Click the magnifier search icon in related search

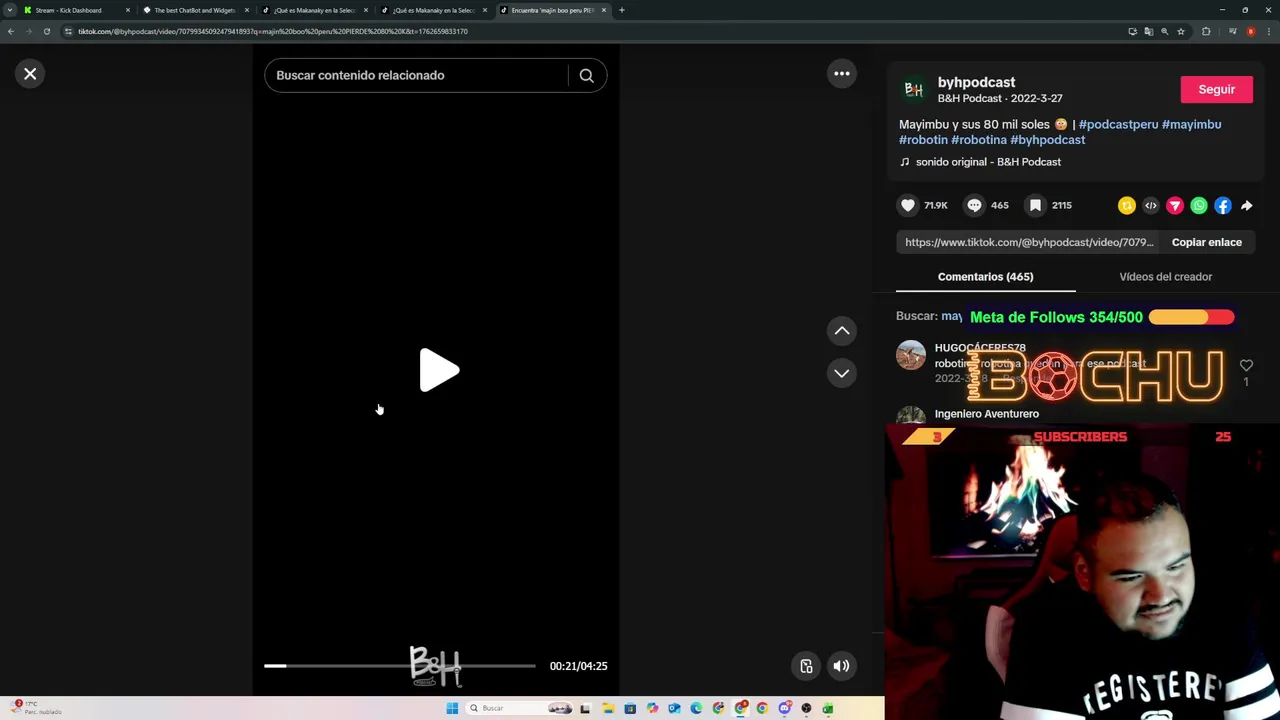(x=587, y=75)
